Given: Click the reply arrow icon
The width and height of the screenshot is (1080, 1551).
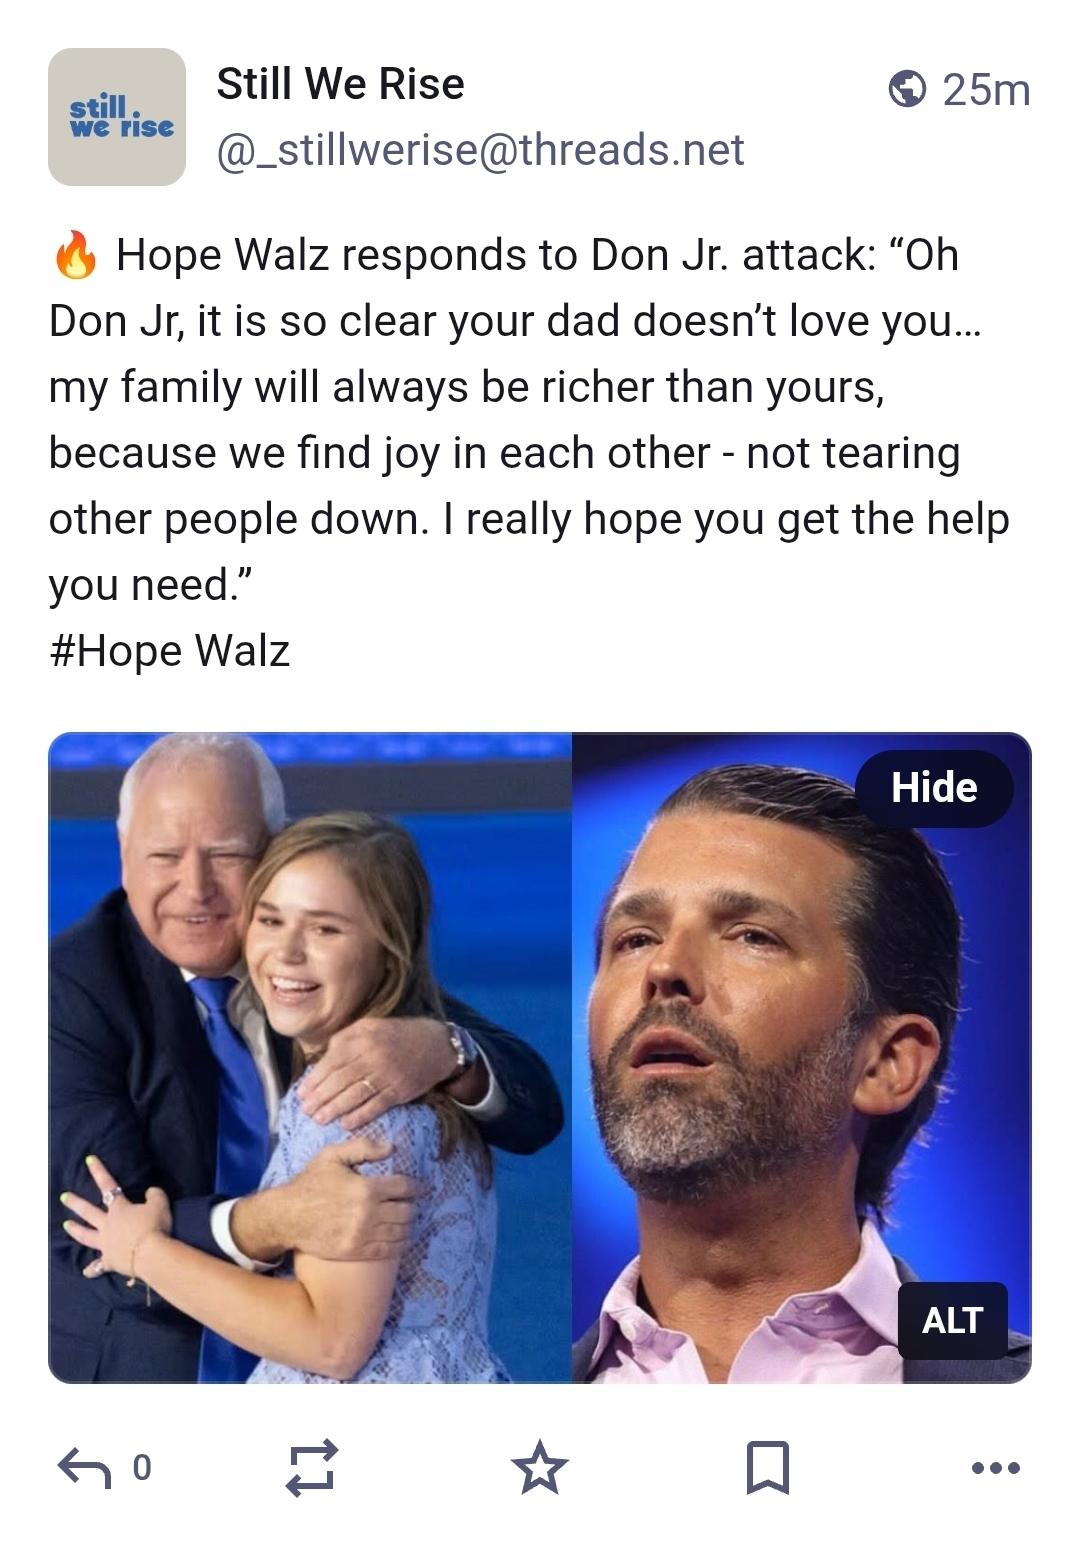Looking at the screenshot, I should [84, 1467].
